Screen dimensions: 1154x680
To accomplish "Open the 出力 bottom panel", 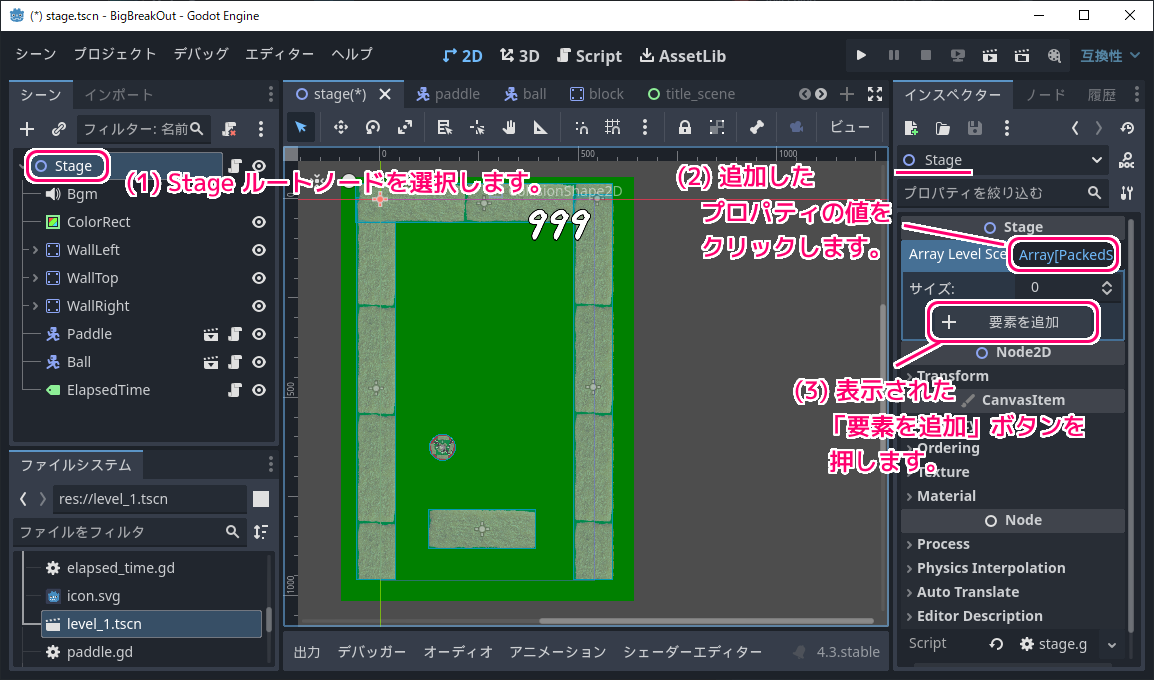I will (x=307, y=652).
